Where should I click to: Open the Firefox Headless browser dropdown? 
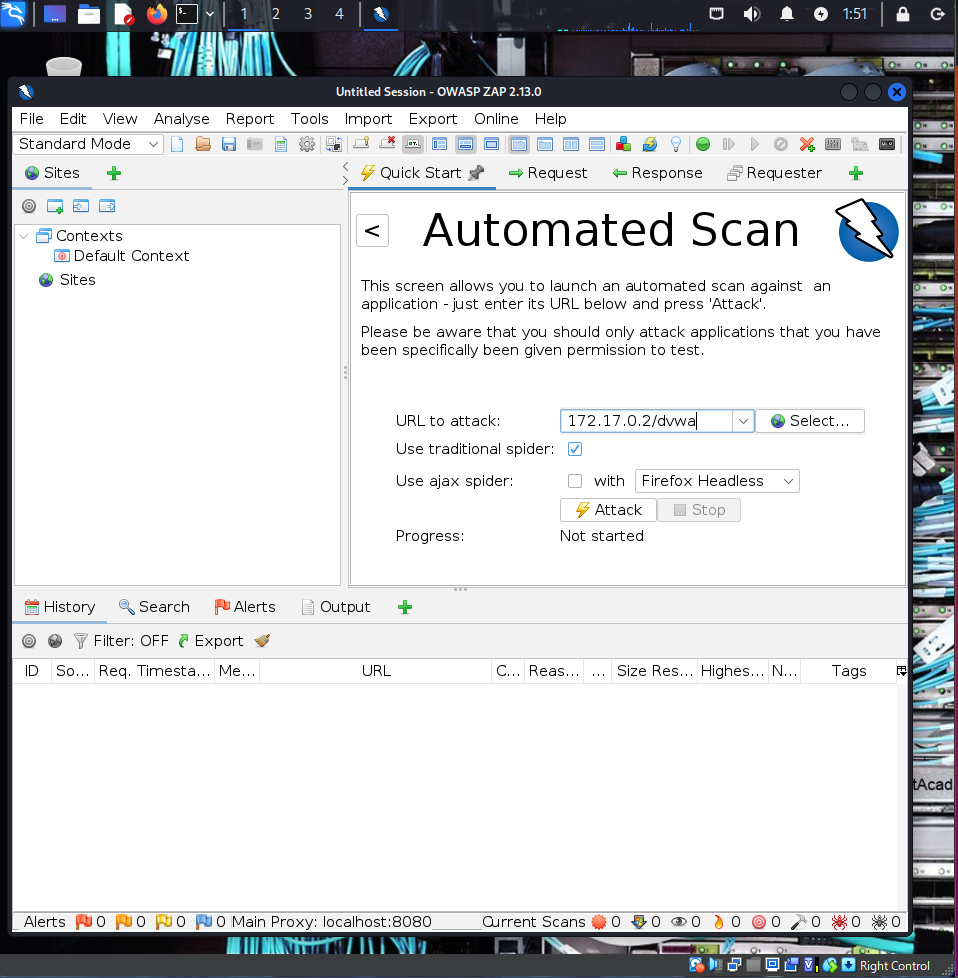click(x=717, y=481)
